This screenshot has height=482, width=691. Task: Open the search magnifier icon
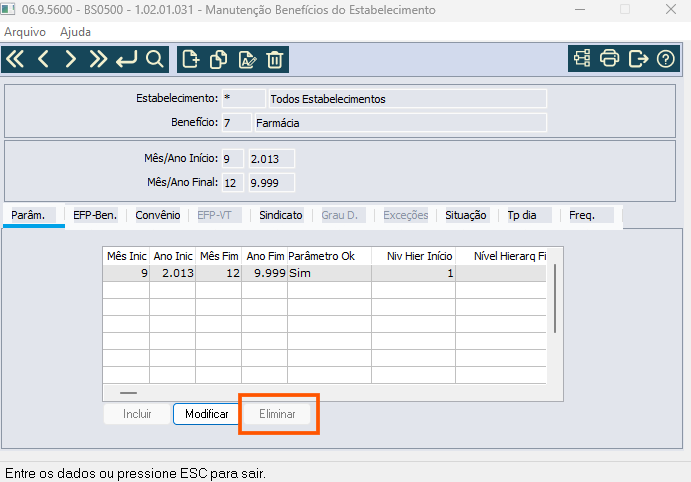tap(154, 59)
